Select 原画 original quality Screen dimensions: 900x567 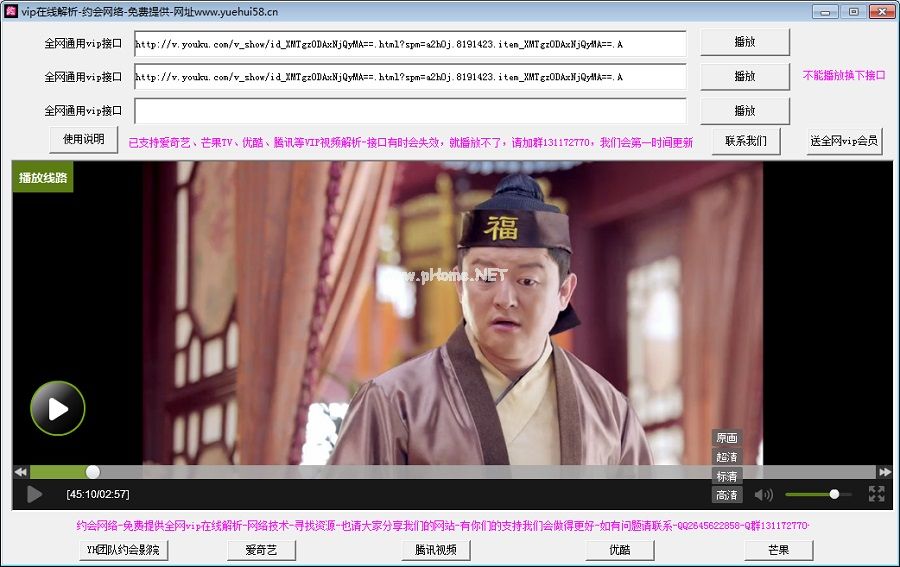tap(727, 438)
